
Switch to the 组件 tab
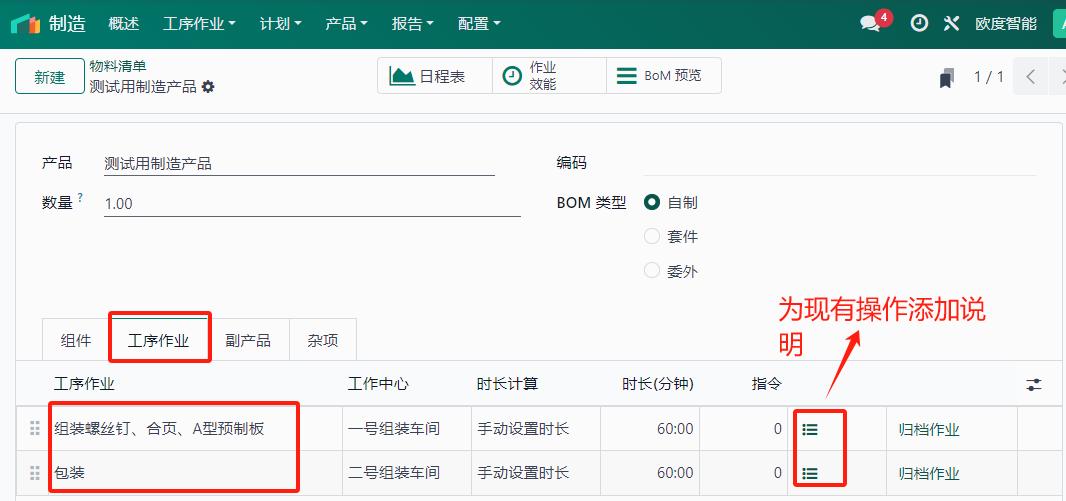coord(75,340)
